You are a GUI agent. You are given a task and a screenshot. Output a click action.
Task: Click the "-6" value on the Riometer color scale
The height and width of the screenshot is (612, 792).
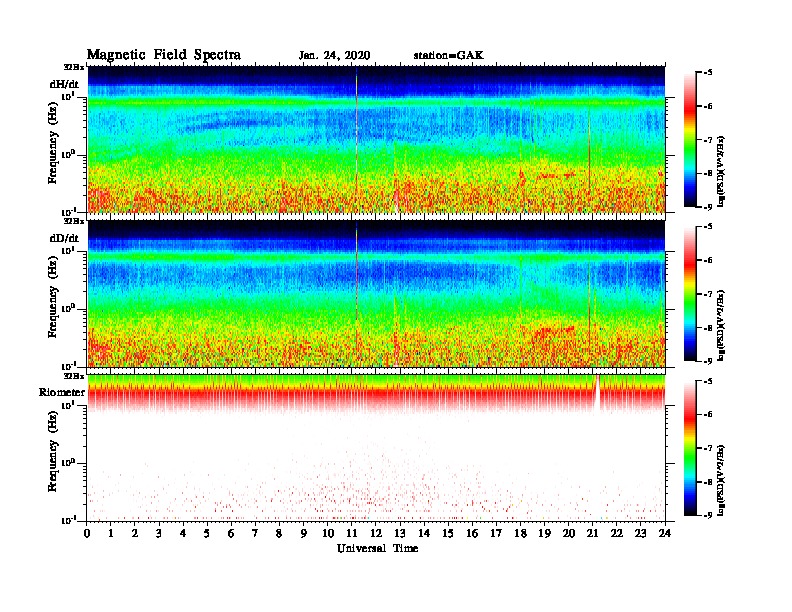click(x=708, y=414)
